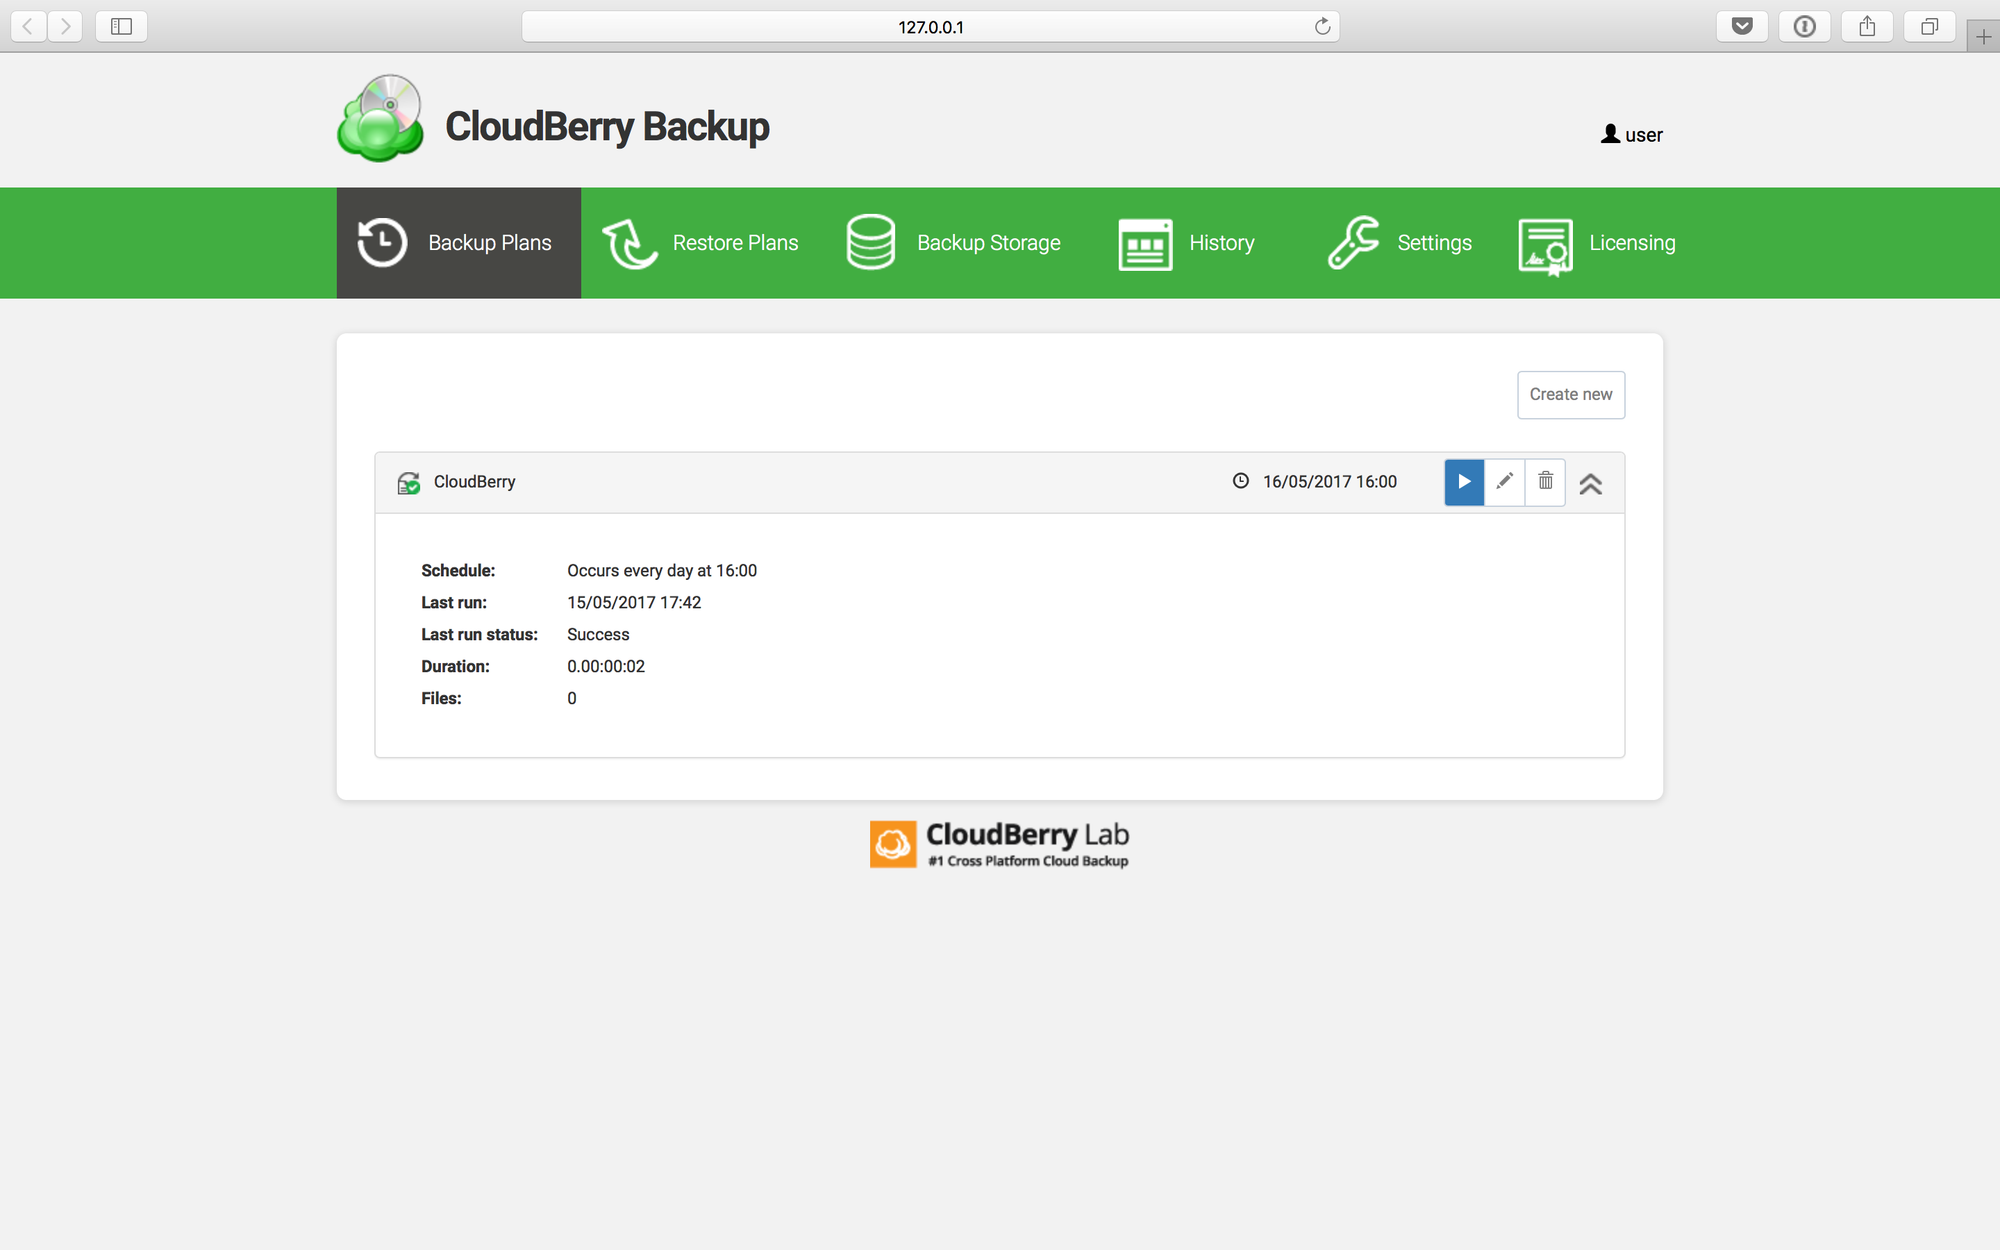
Task: Click the last run value 15/05/2017 17:42
Action: [x=634, y=603]
